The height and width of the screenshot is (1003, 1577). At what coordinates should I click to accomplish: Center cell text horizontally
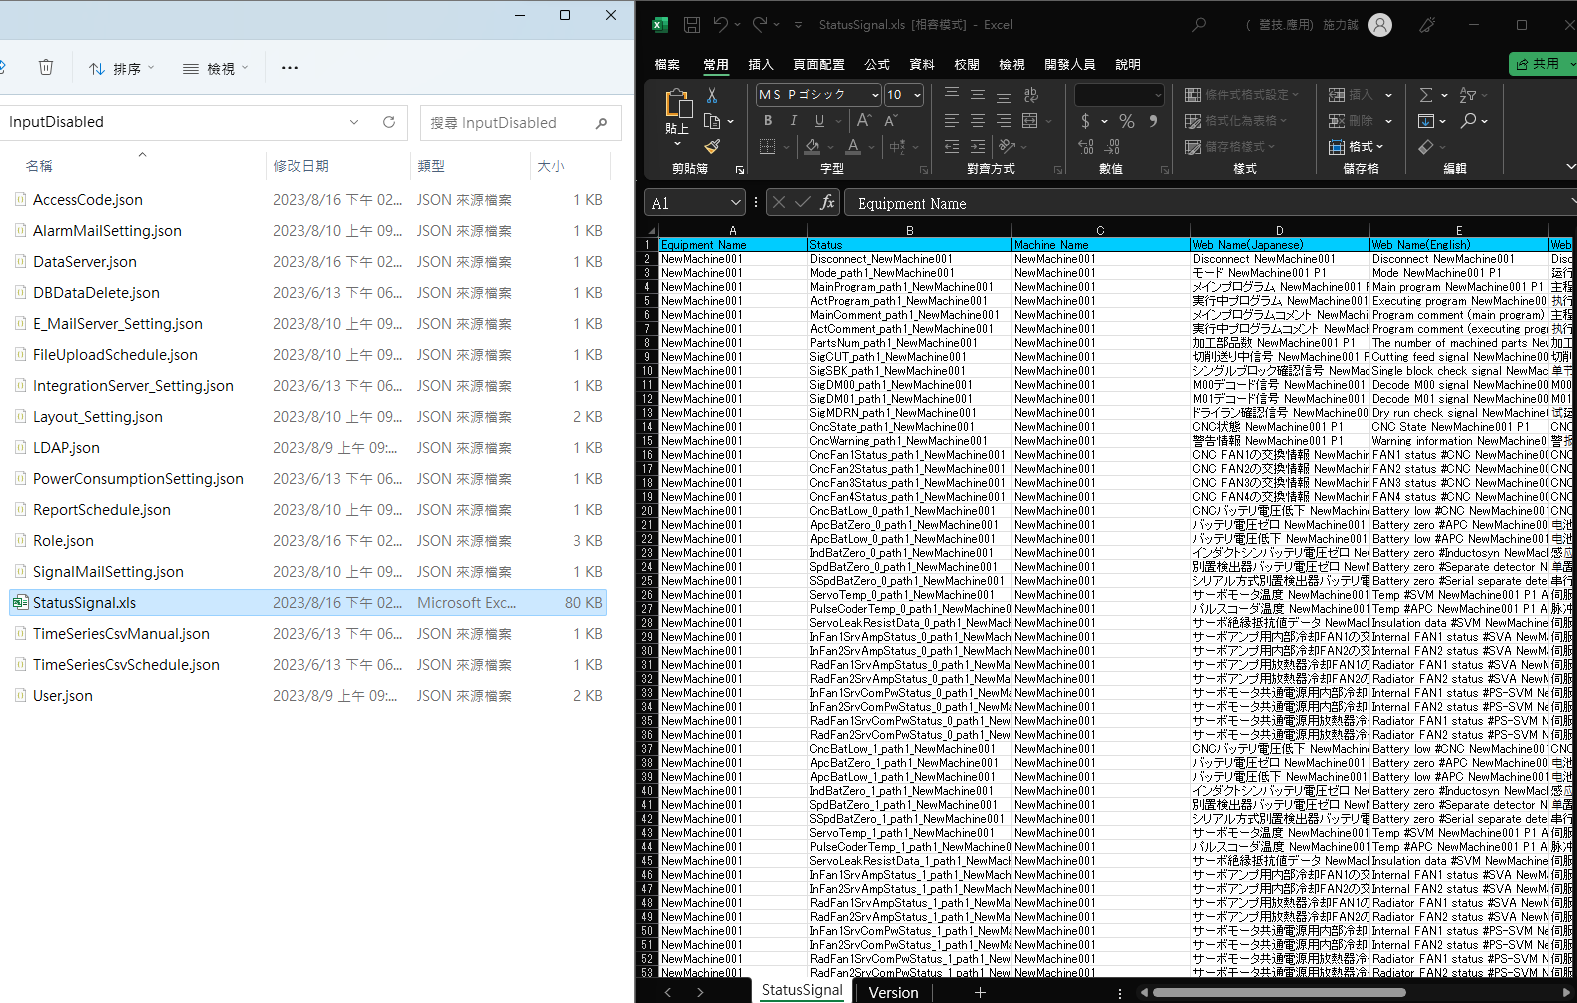pyautogui.click(x=978, y=121)
